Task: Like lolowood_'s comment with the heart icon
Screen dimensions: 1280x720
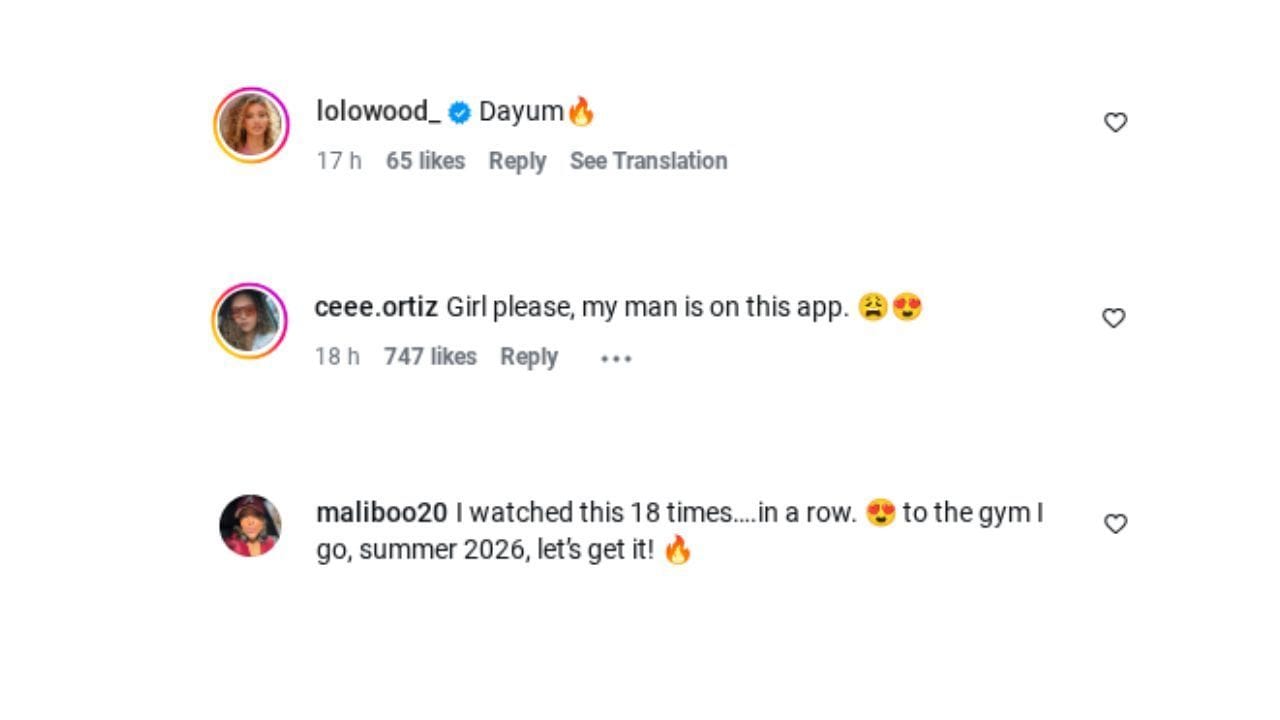Action: point(1114,121)
